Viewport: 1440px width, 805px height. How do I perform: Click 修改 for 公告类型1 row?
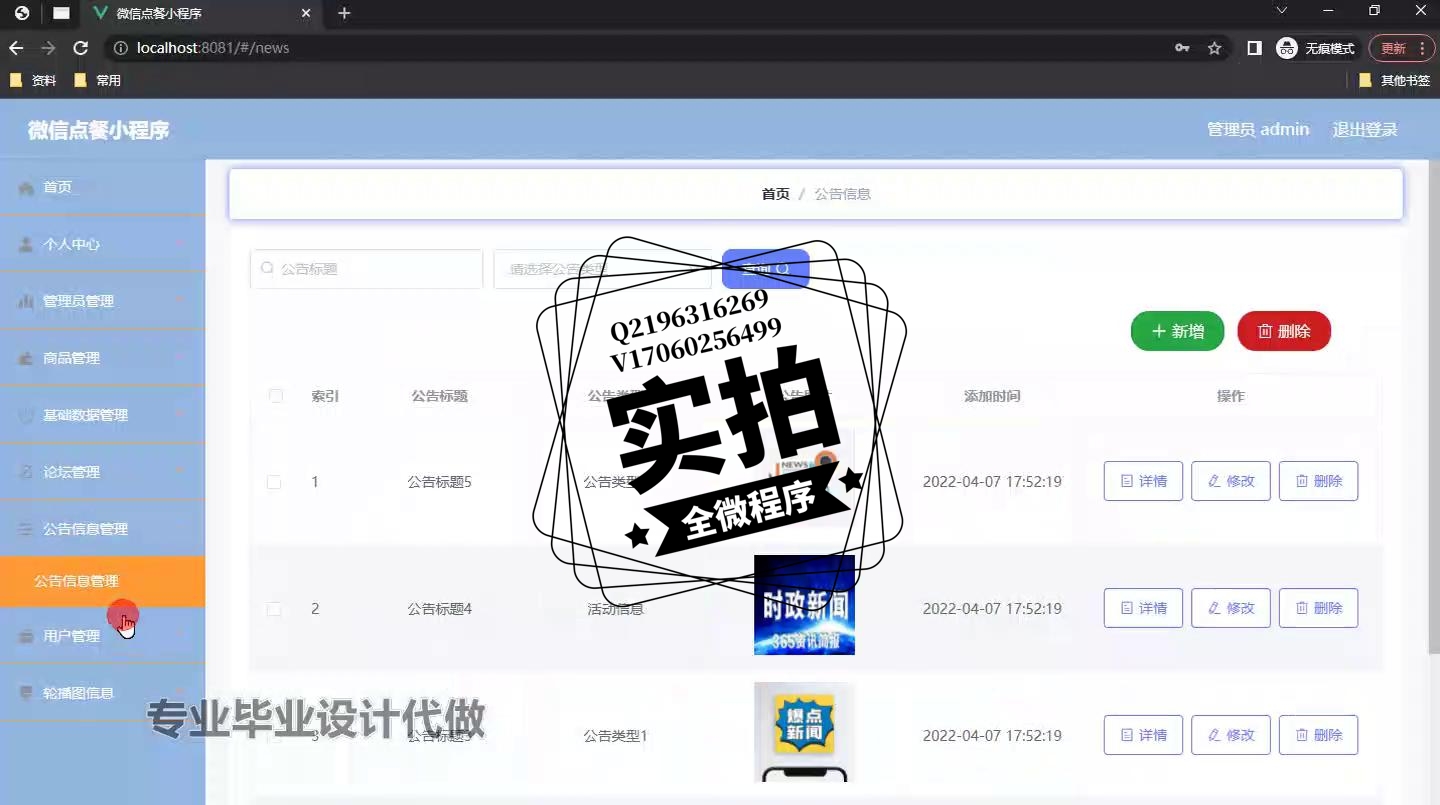1231,735
